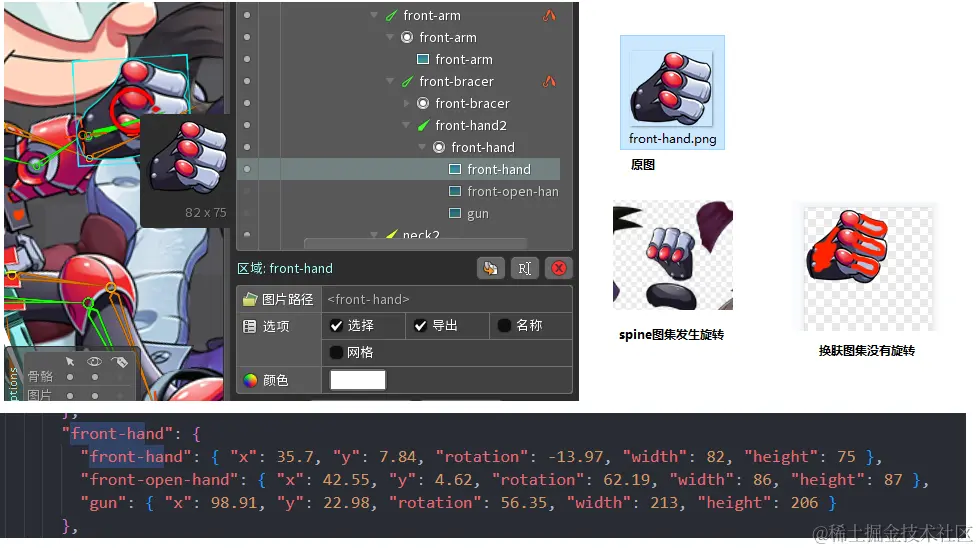
Task: Toggle 骨骼 selectable dot in options panel
Action: 70,377
